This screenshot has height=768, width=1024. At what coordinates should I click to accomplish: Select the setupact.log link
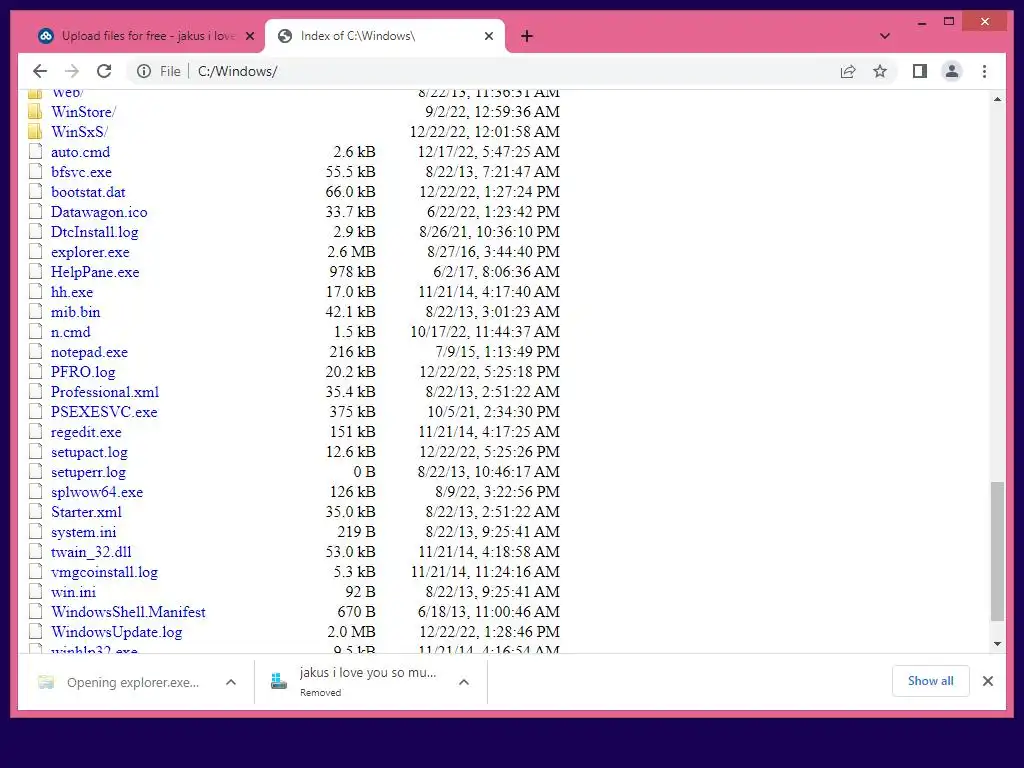point(89,452)
